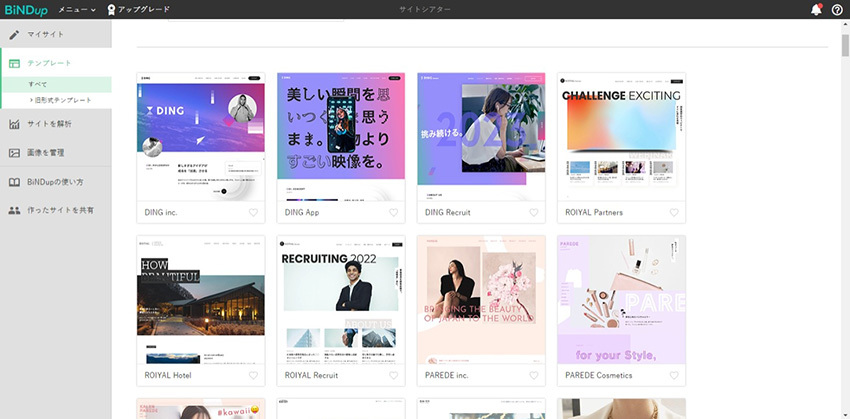Click the notification bell icon

click(x=816, y=9)
